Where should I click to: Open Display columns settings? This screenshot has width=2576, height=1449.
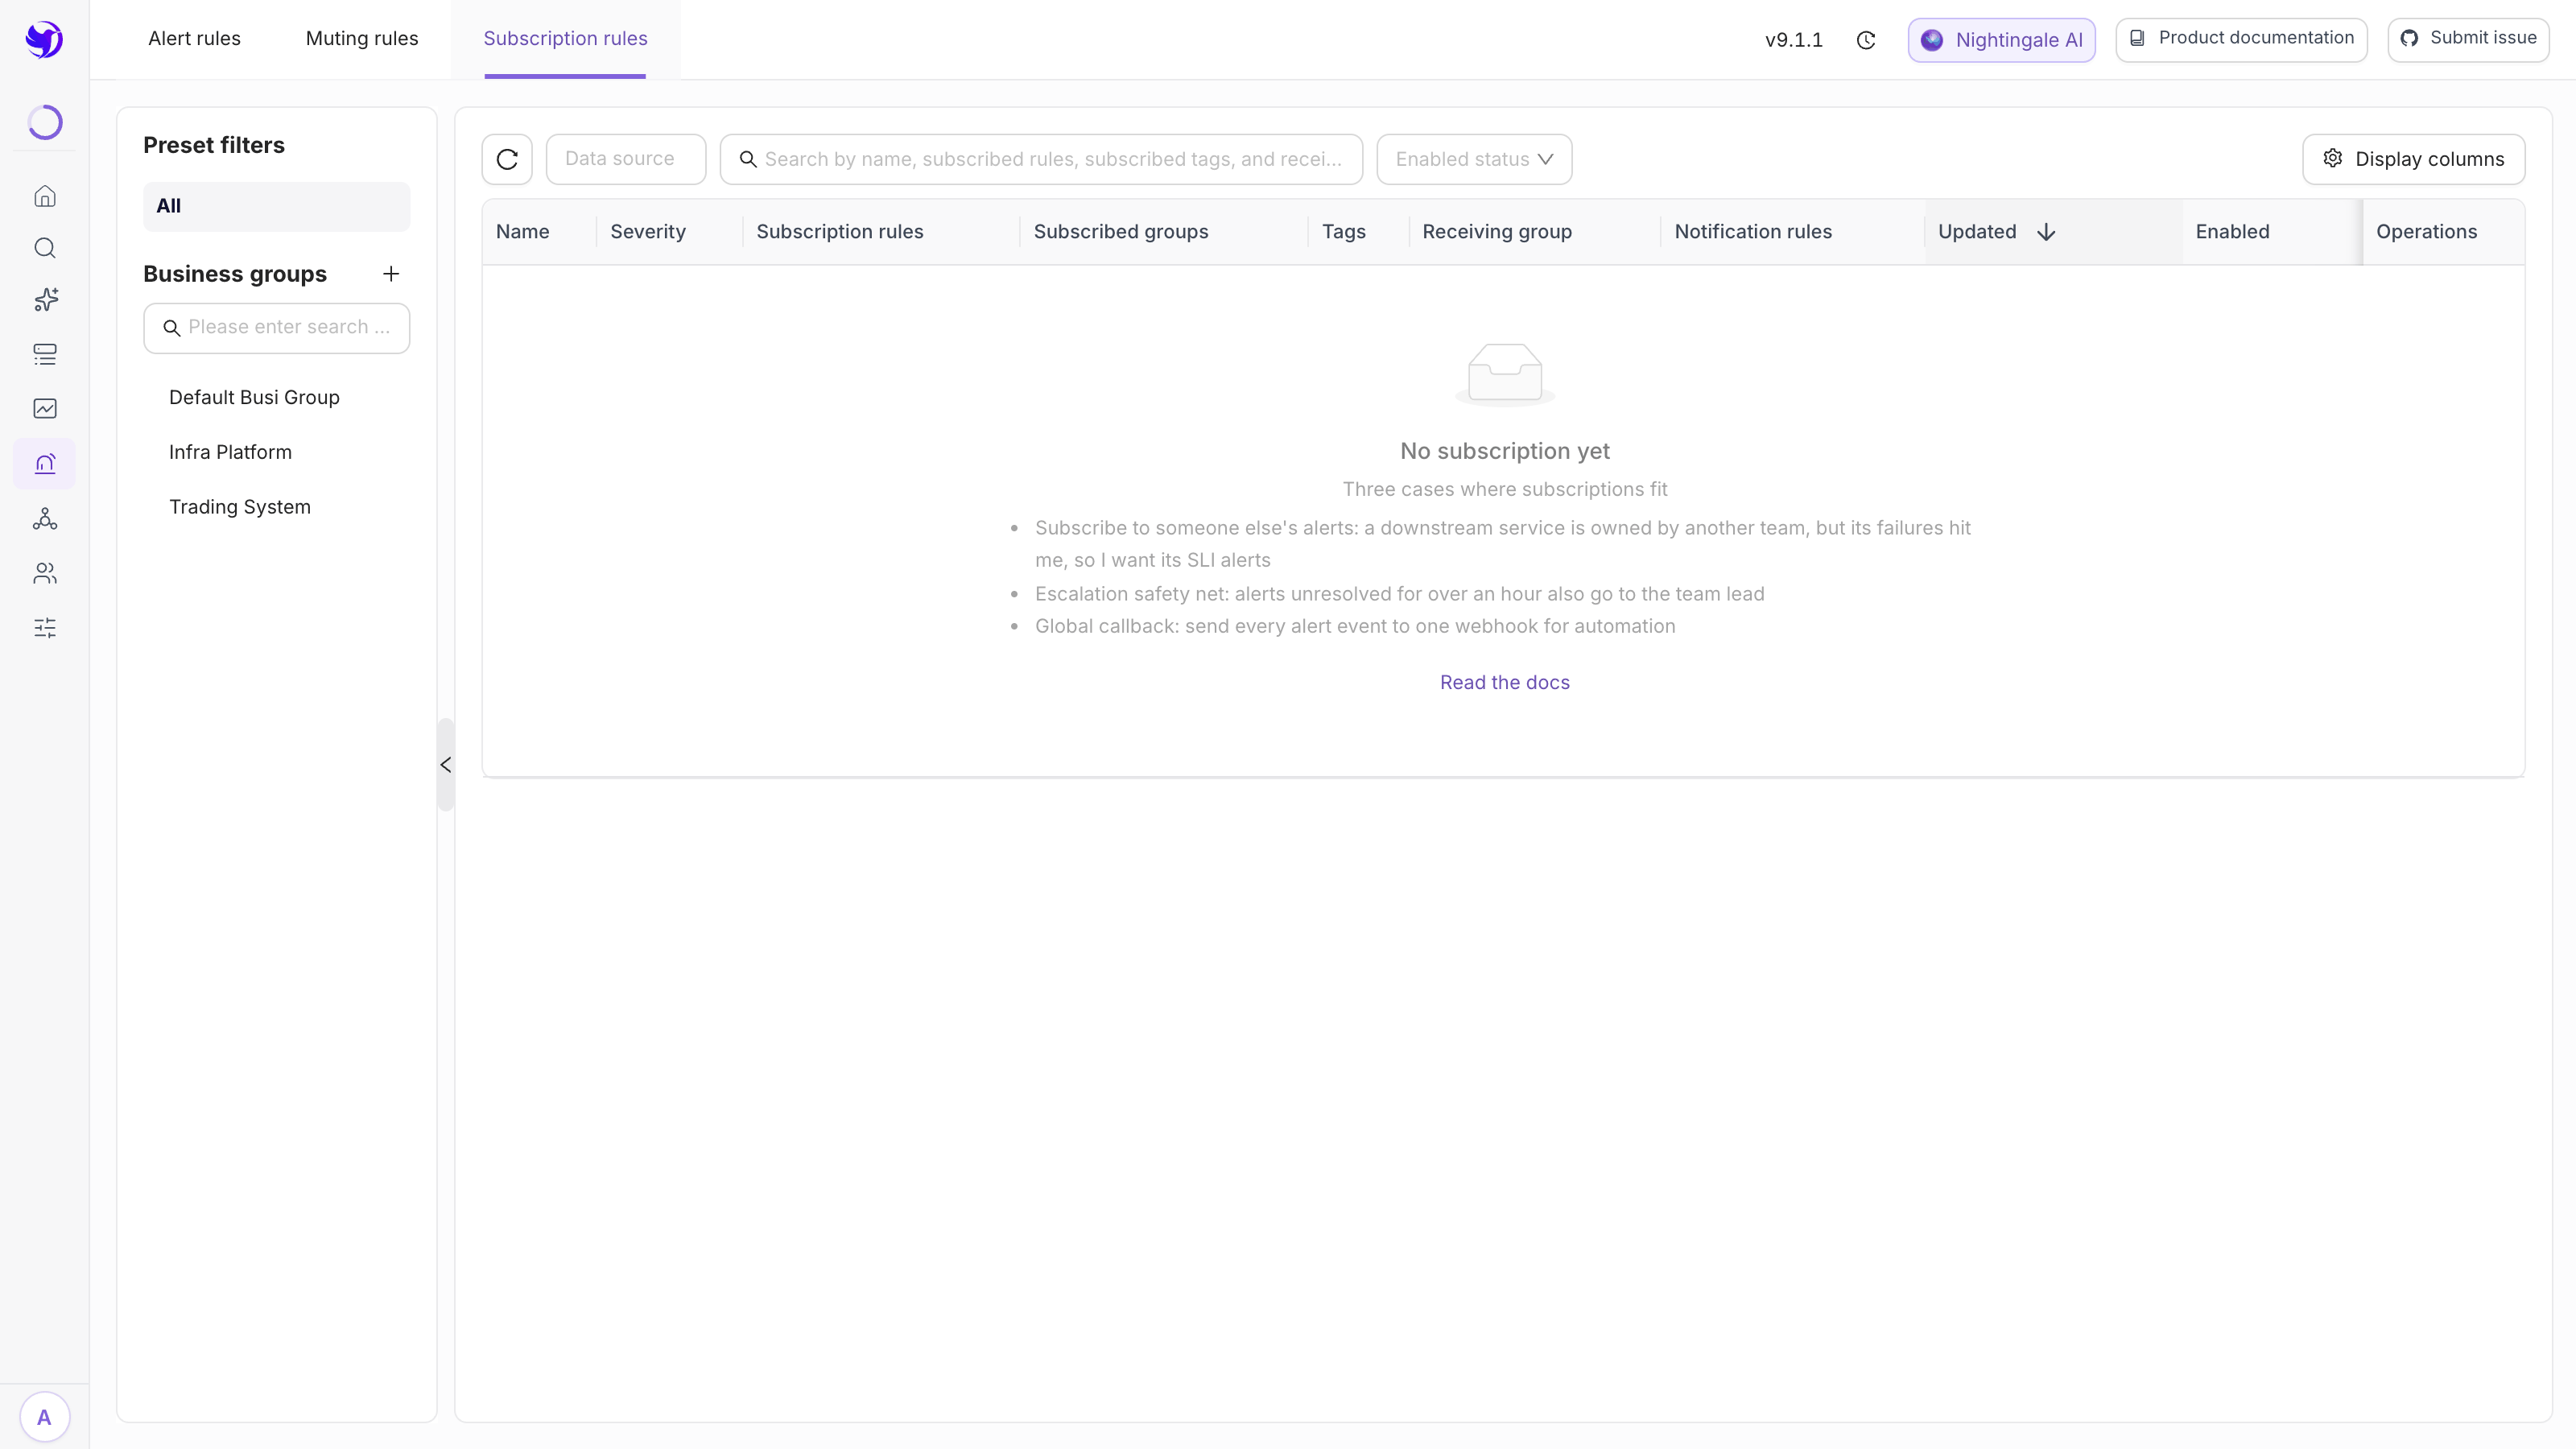[2413, 159]
